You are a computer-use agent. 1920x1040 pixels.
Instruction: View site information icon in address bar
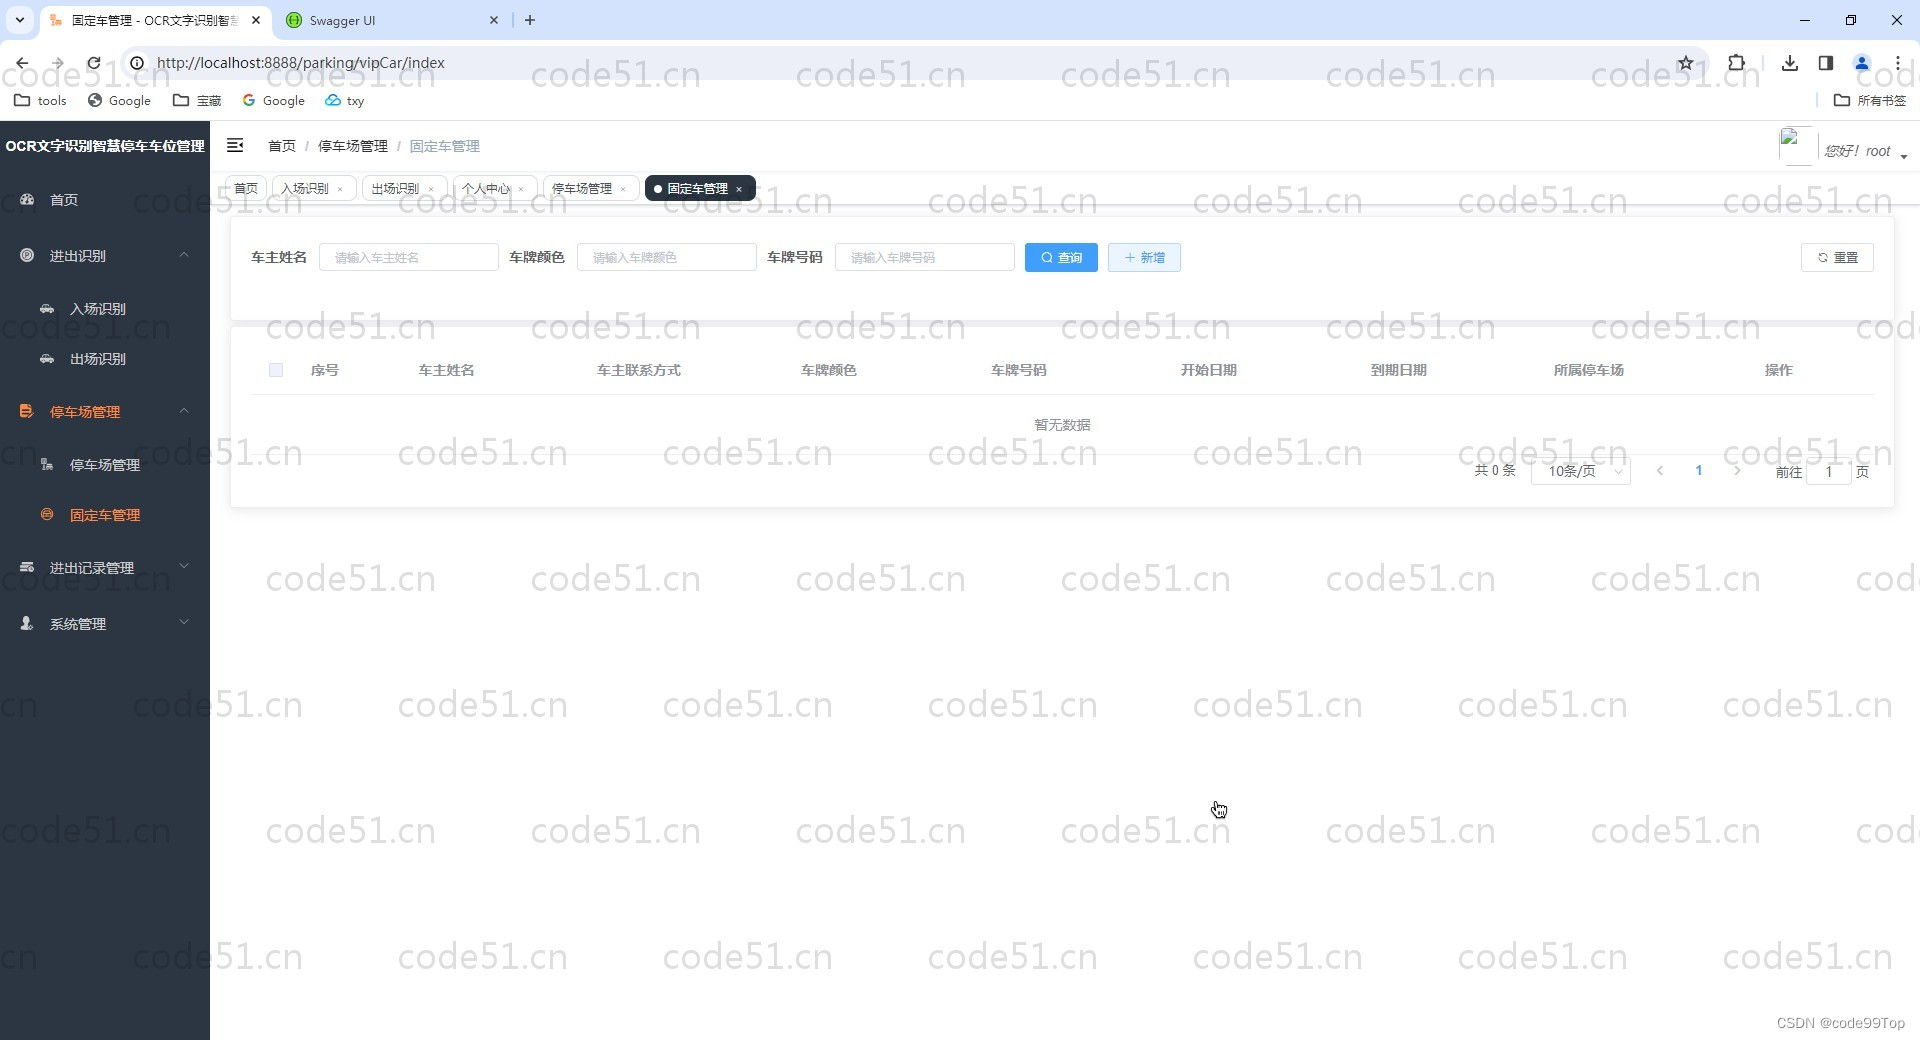(x=137, y=63)
